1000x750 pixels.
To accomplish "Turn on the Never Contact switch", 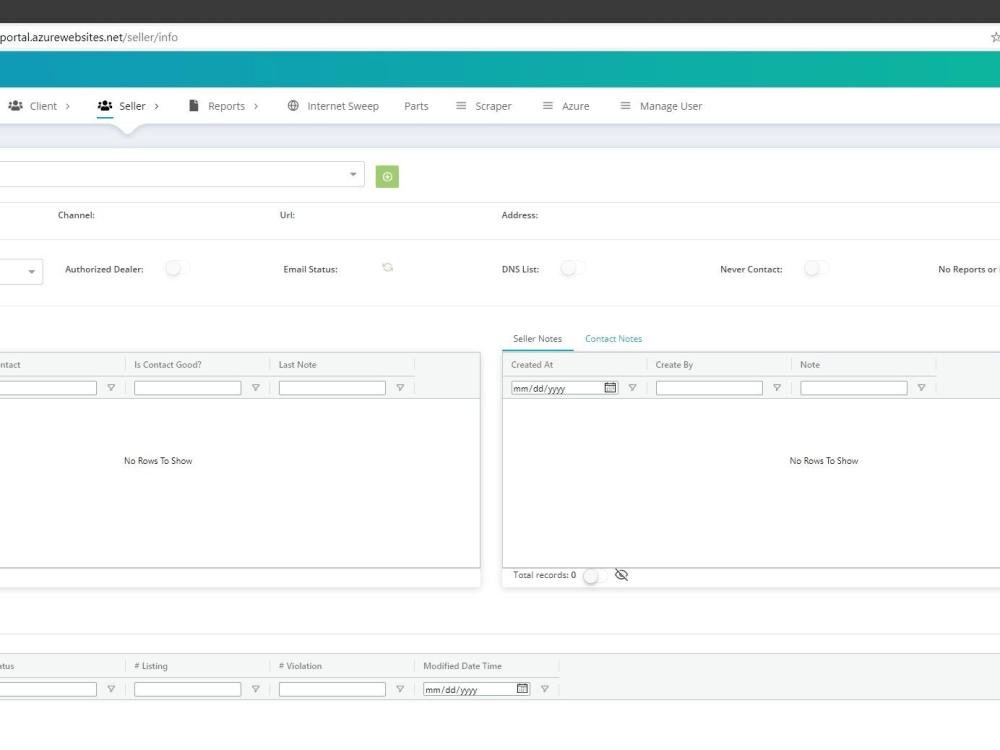I will pos(815,268).
